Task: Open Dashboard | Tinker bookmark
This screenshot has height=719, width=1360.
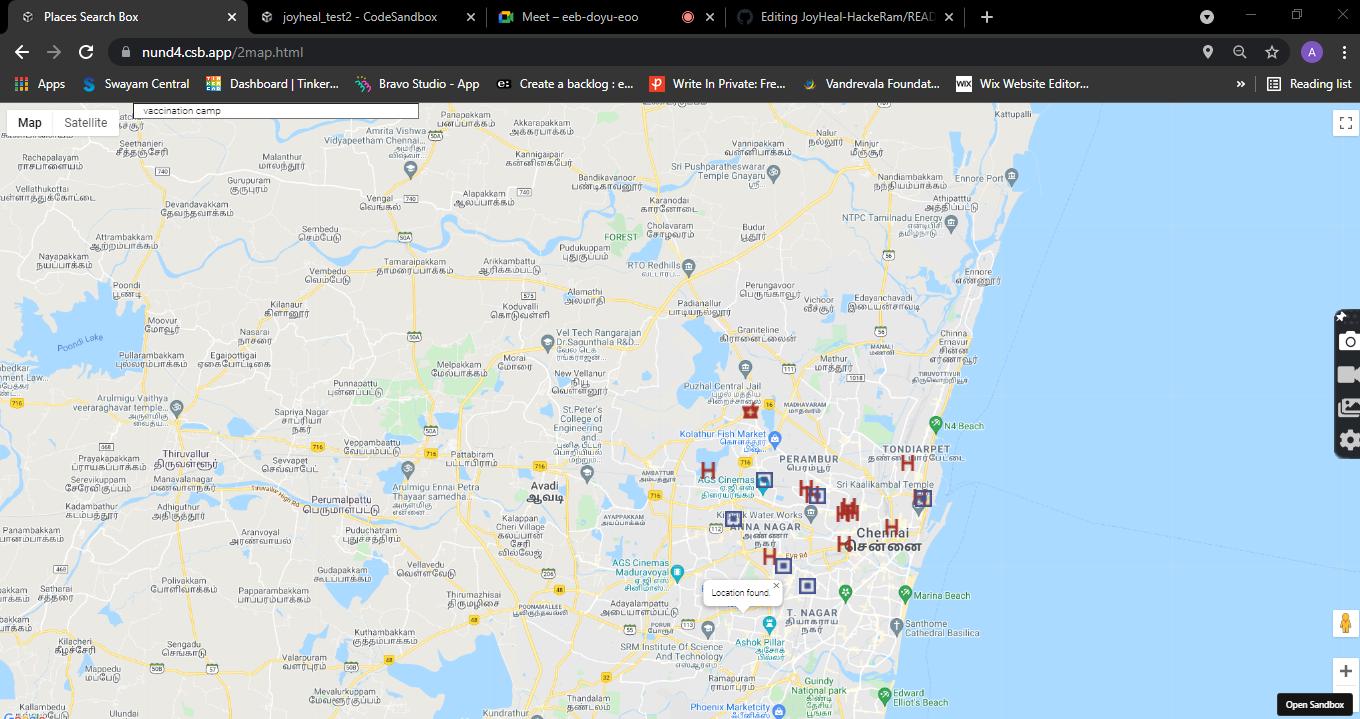Action: [272, 84]
